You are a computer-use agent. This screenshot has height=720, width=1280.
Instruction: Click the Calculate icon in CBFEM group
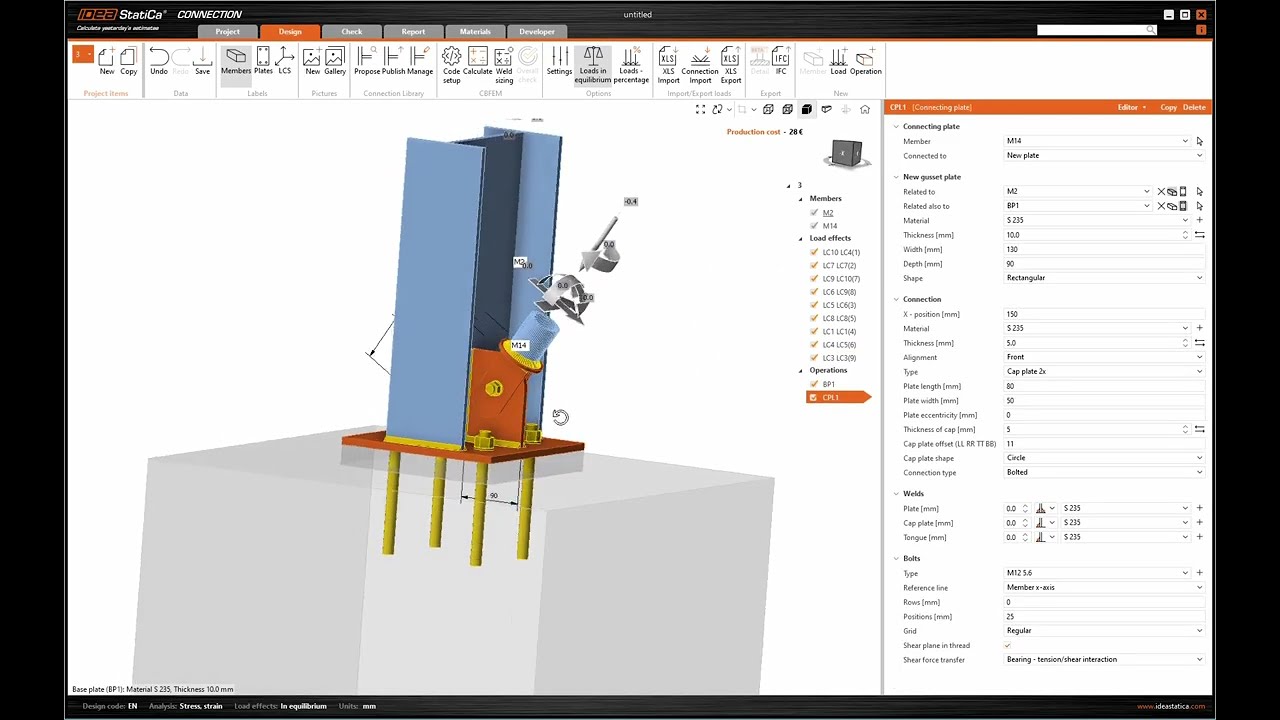click(x=478, y=62)
